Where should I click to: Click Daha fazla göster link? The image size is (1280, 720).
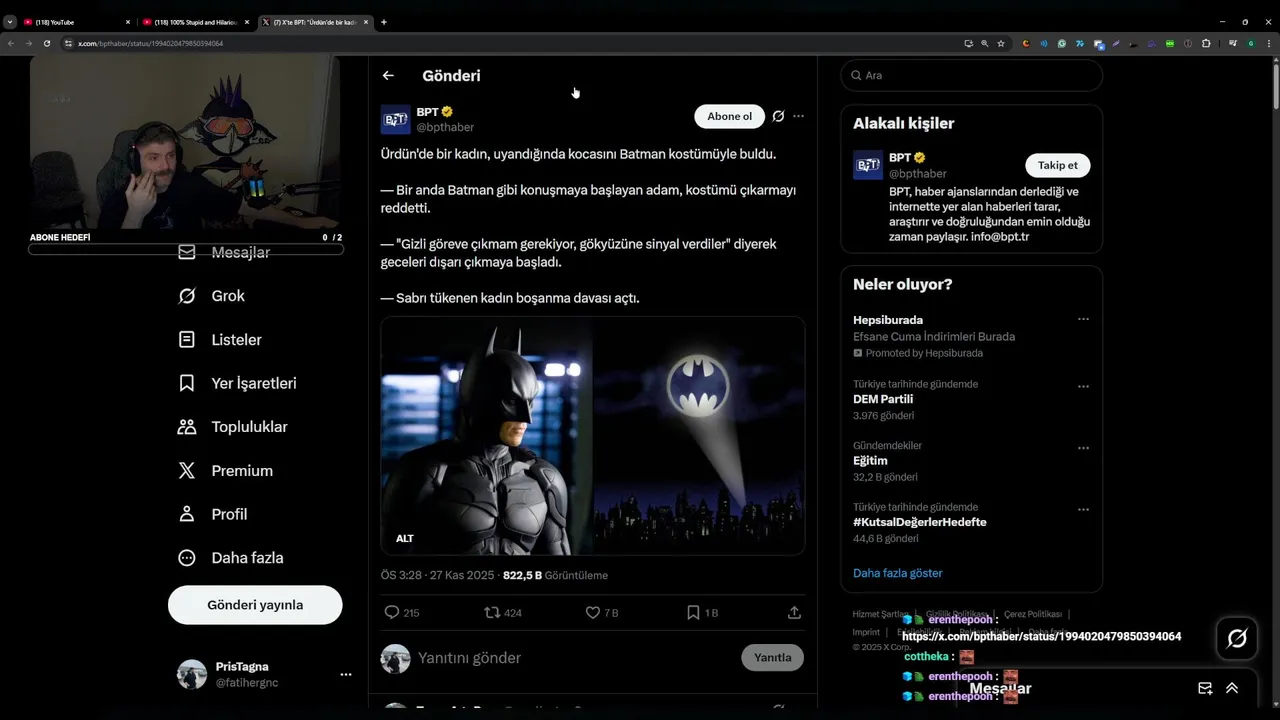click(898, 573)
